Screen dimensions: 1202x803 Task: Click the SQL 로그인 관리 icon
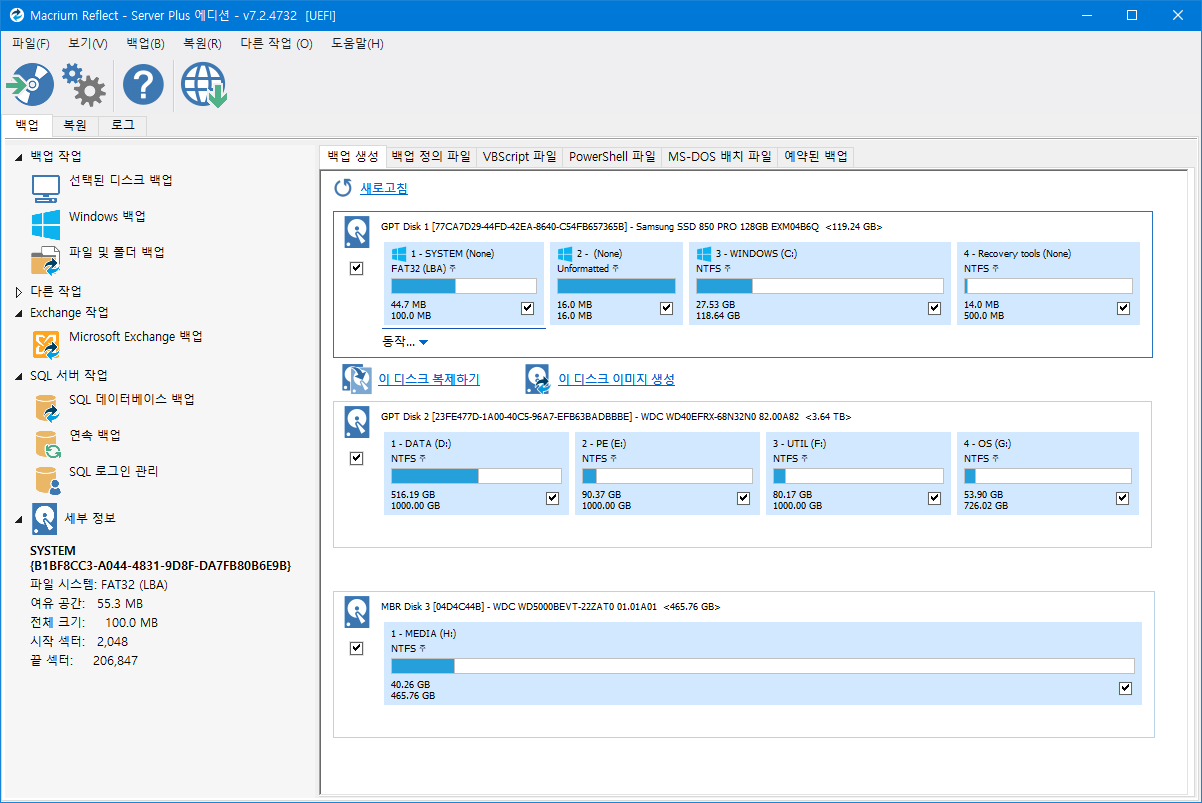(47, 480)
